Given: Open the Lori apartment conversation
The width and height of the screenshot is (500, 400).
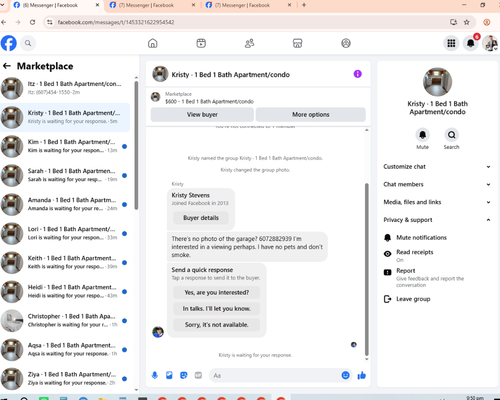Looking at the screenshot, I should [x=65, y=233].
